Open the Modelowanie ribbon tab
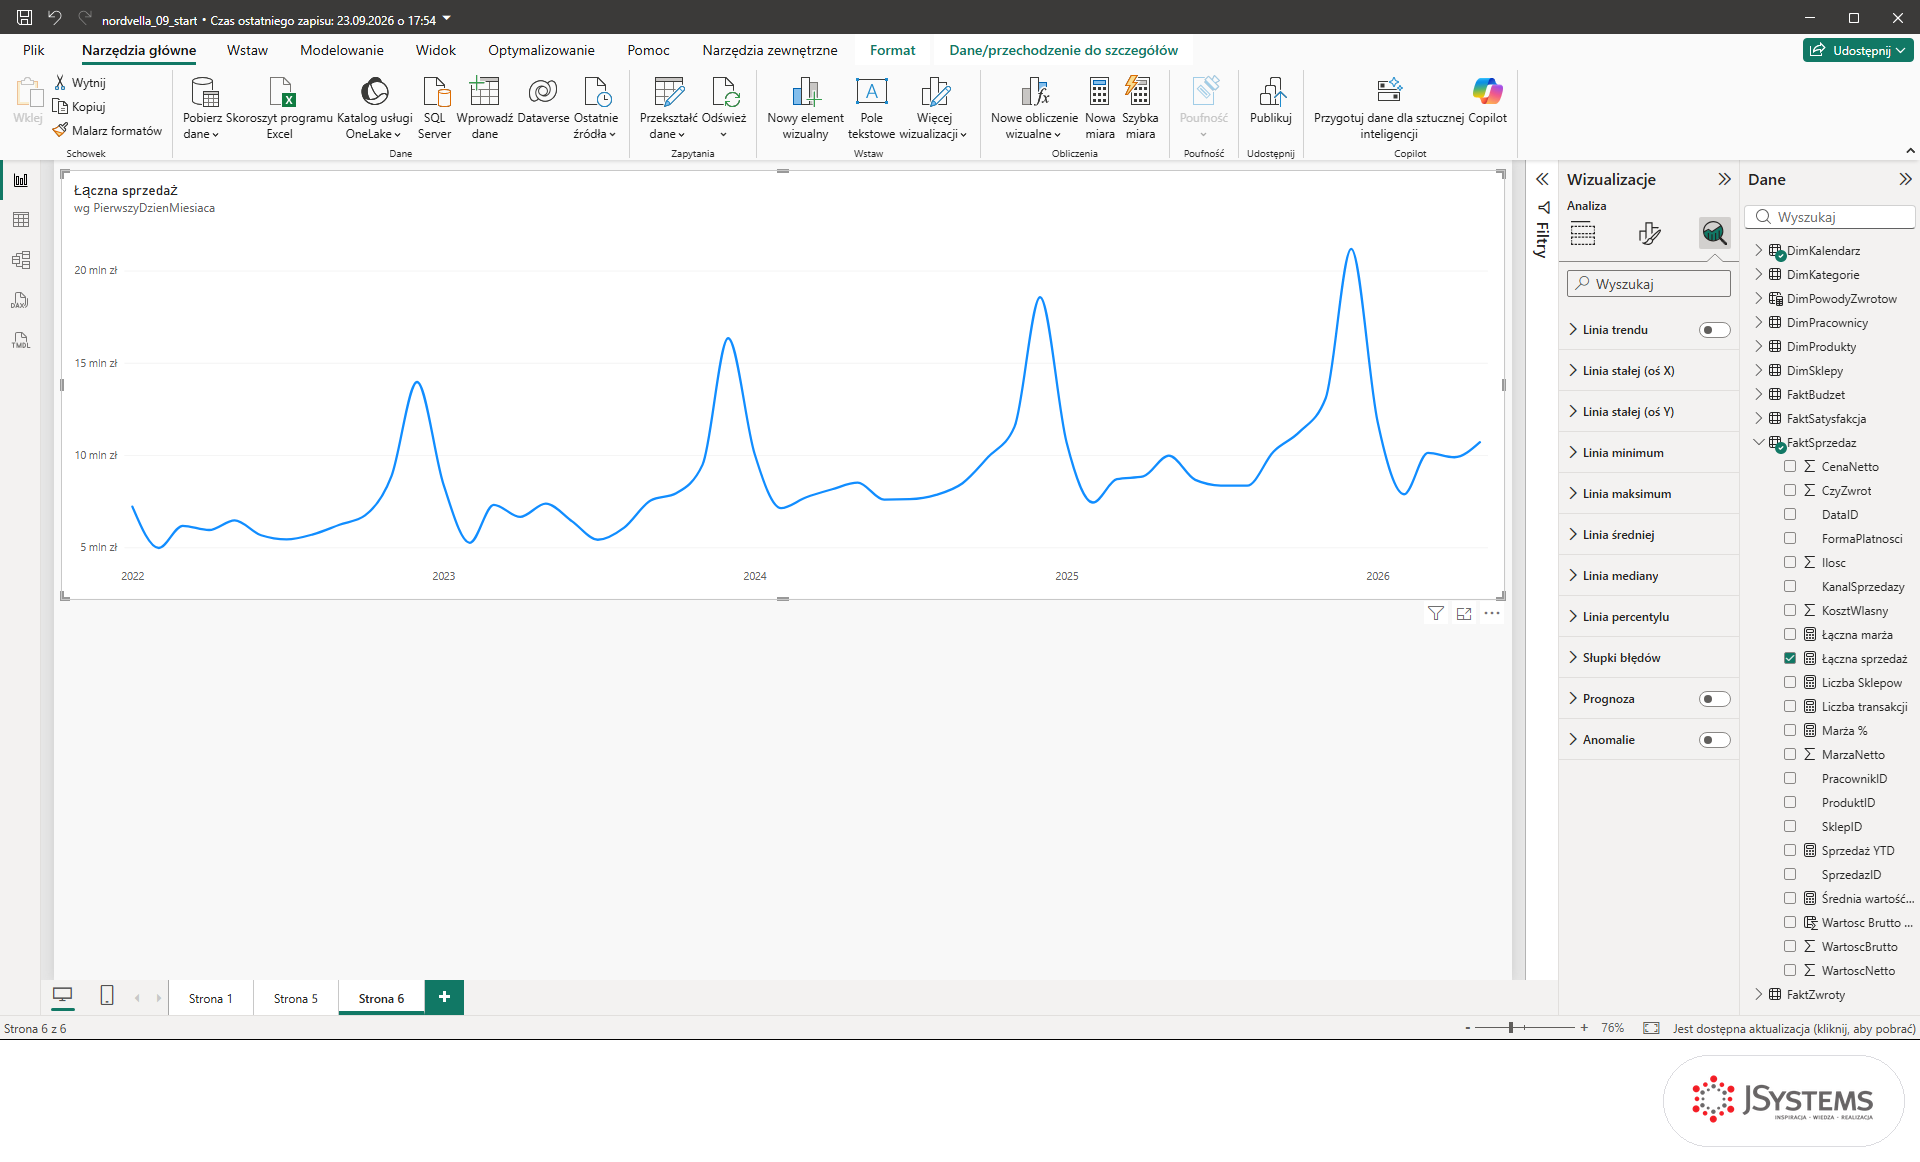 (x=341, y=50)
